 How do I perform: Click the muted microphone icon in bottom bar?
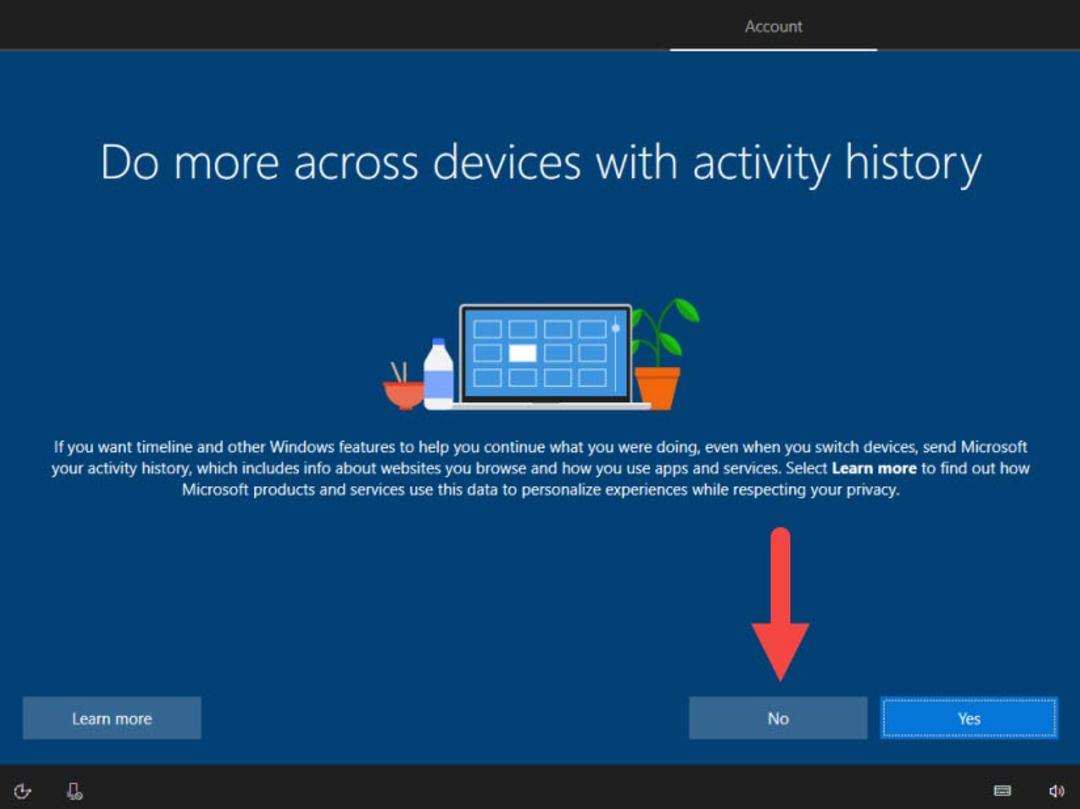coord(74,791)
